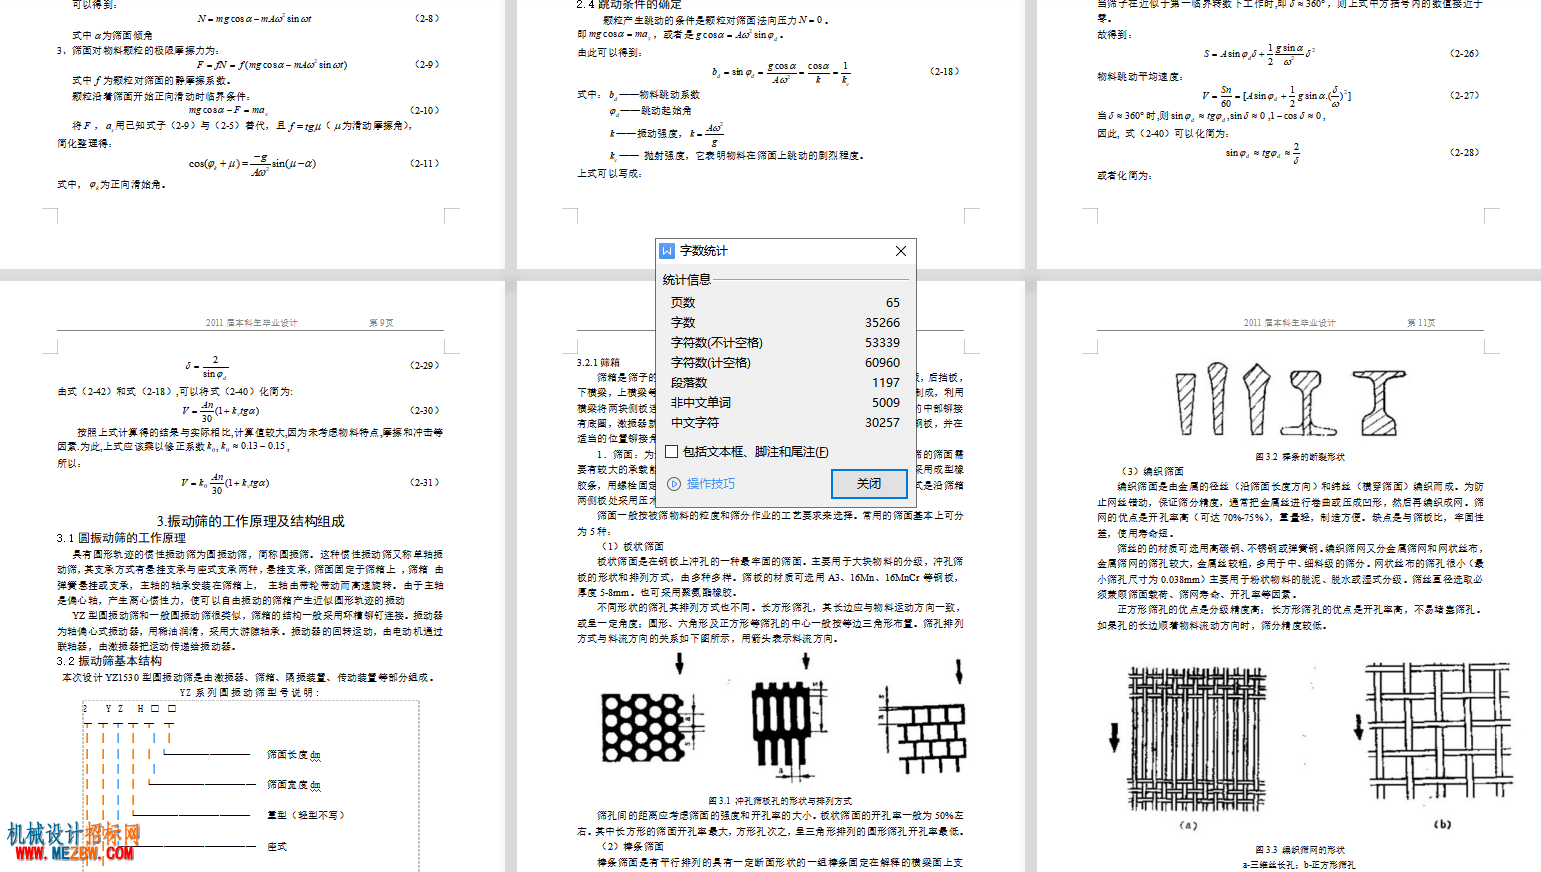Click caption 图3.2 筛条的断面形状
The image size is (1541, 872).
(x=1300, y=456)
